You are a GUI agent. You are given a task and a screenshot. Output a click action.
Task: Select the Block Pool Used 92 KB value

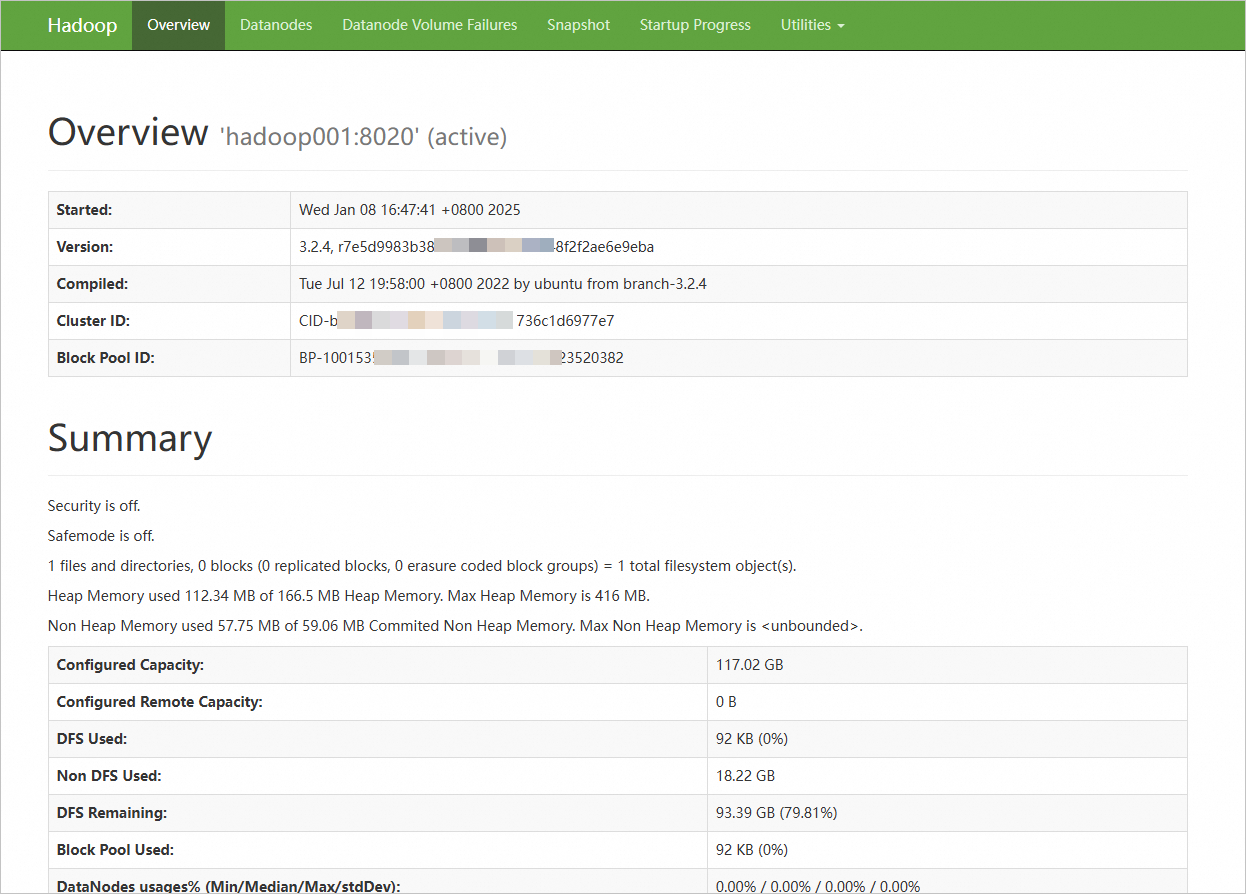click(752, 850)
